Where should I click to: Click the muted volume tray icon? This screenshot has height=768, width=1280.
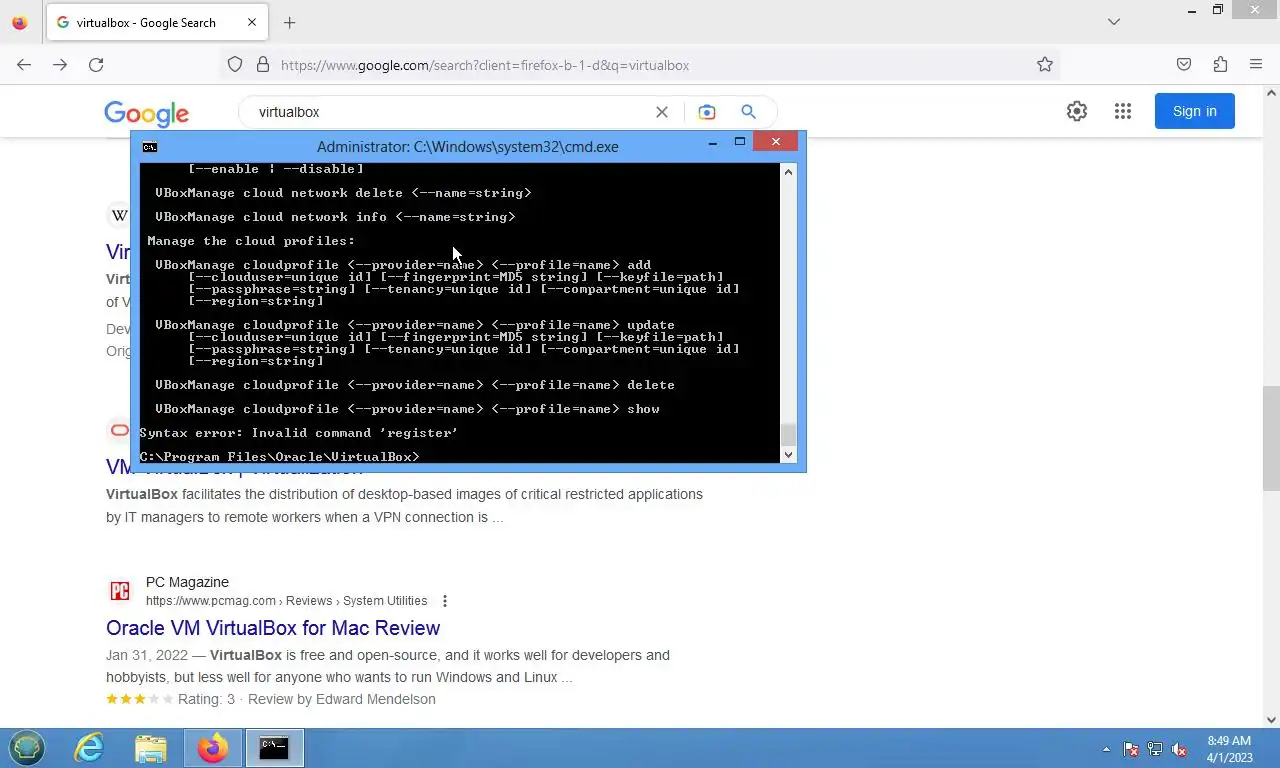tap(1180, 749)
